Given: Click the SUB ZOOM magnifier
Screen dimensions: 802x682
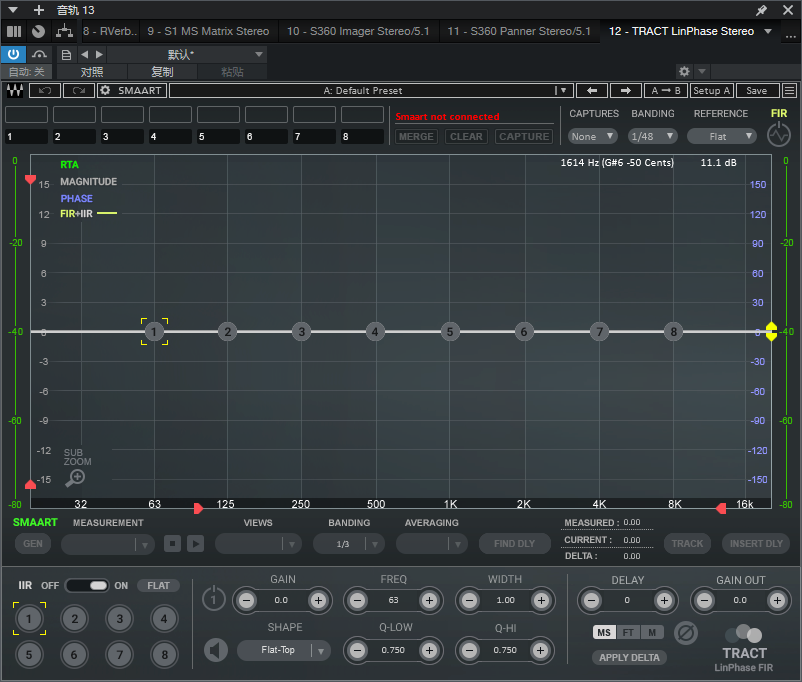Looking at the screenshot, I should 75,478.
